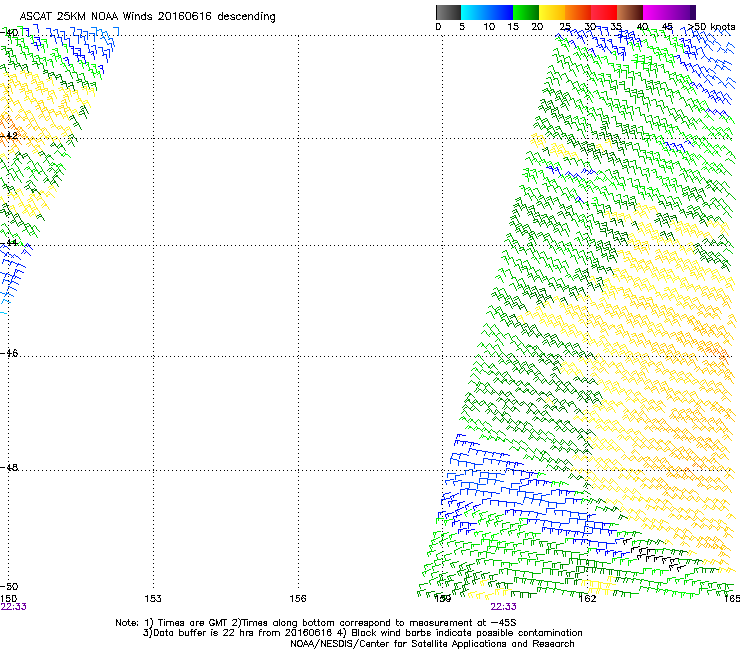
Task: Click the orange 25-30 knots legend swatch
Action: pos(578,12)
